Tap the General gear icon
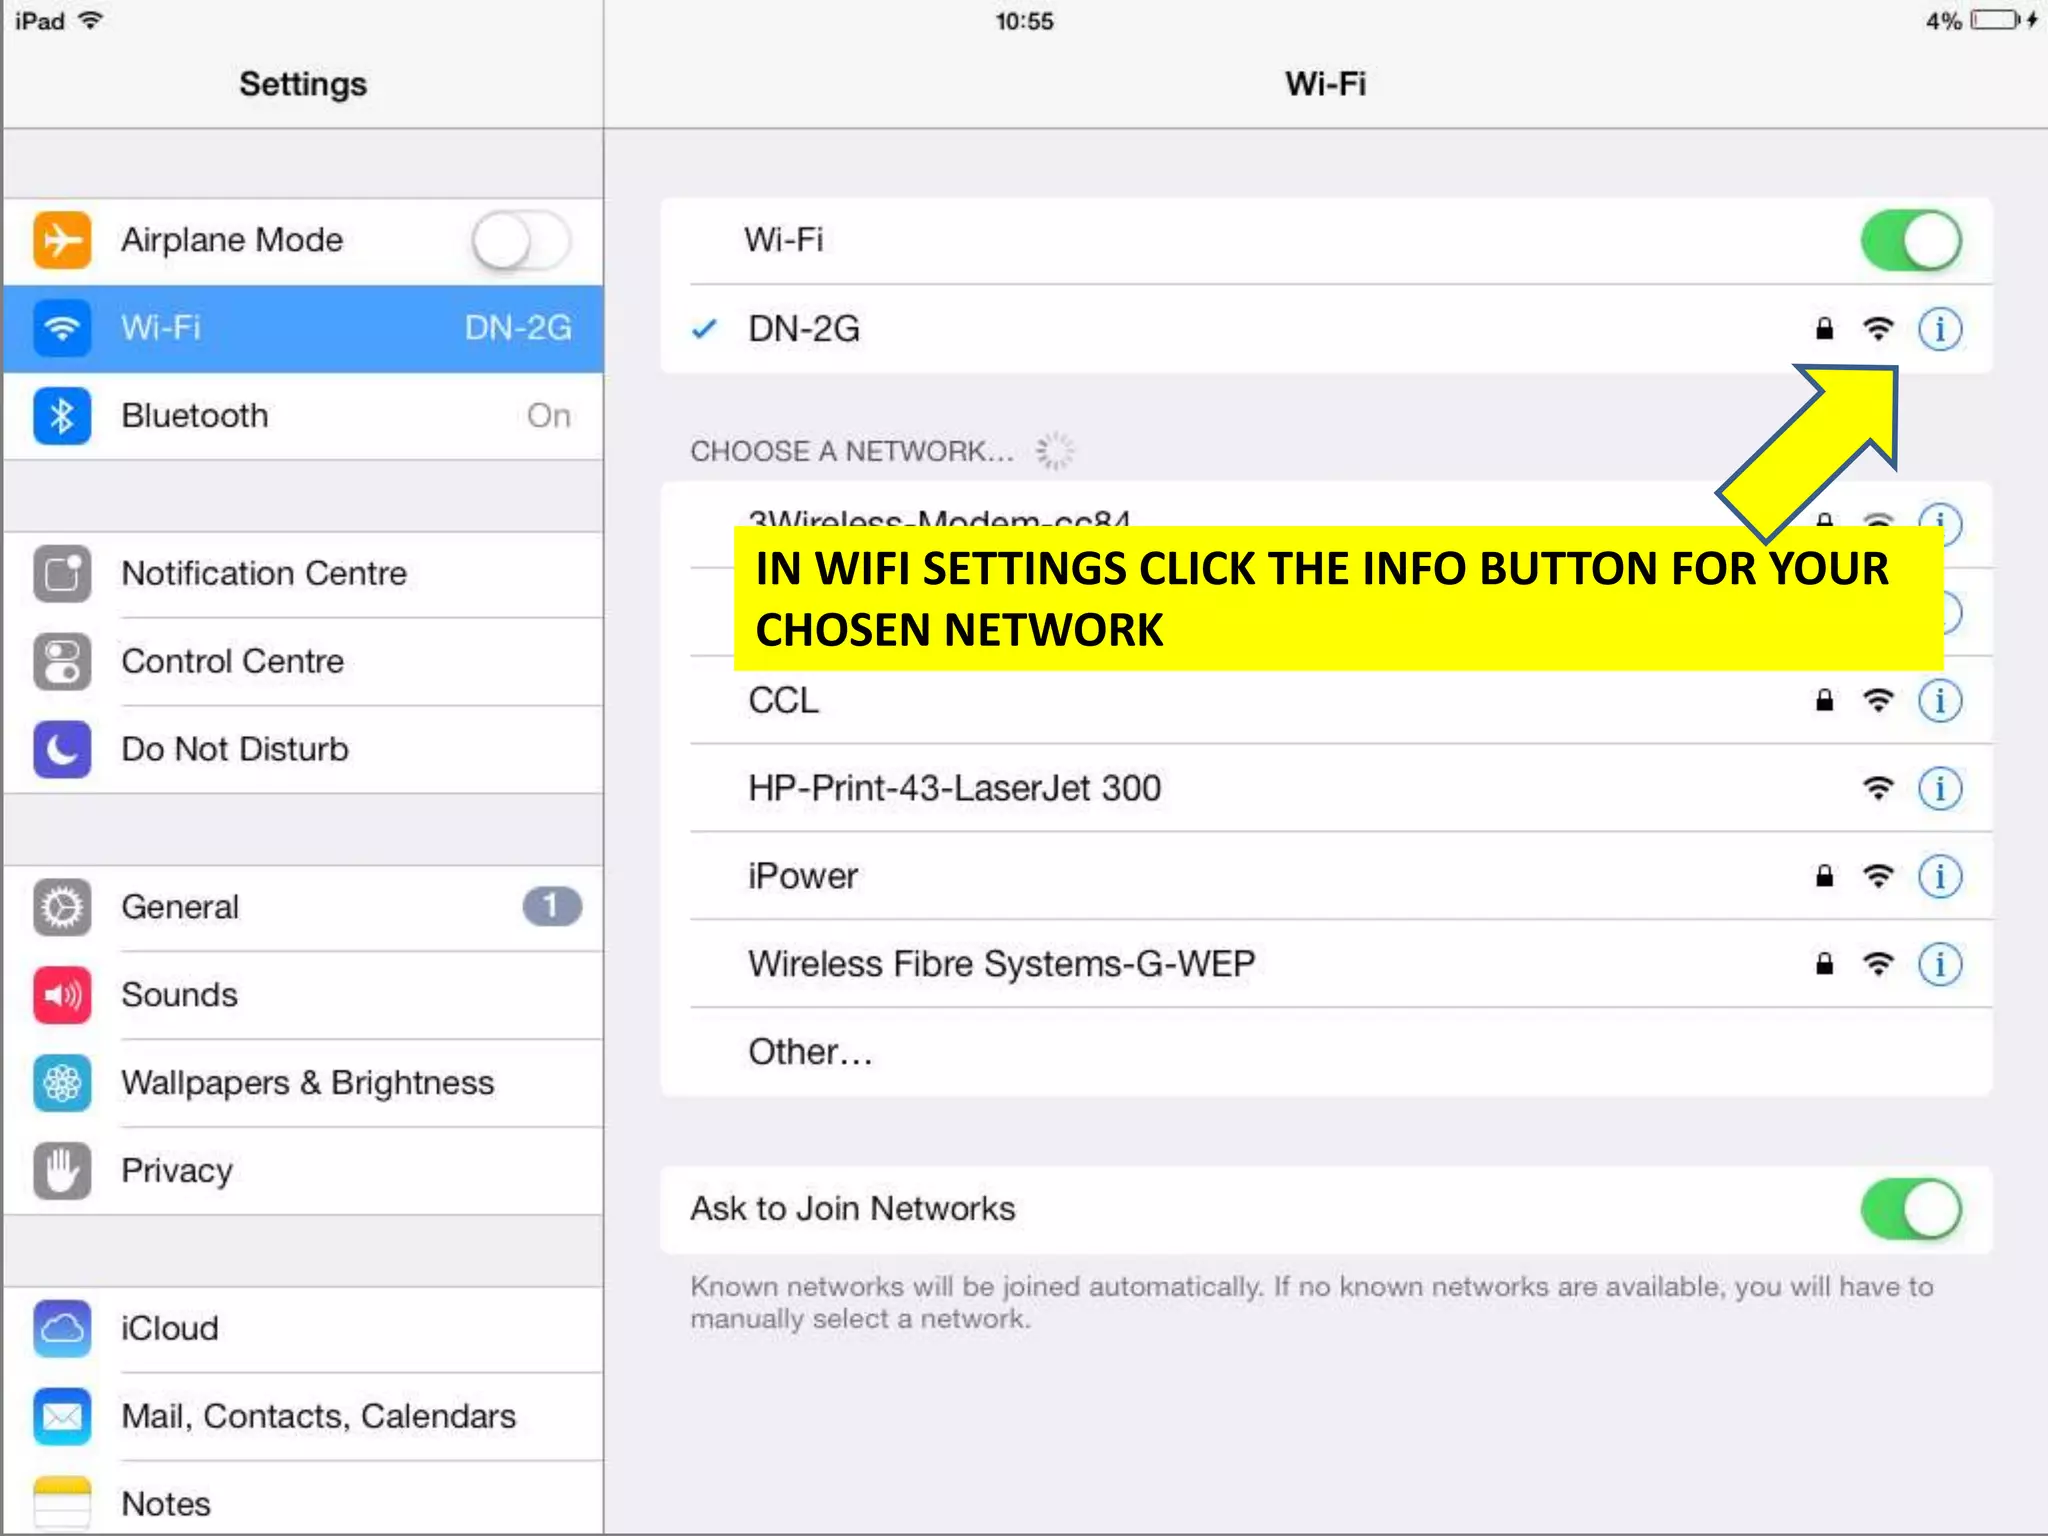 pyautogui.click(x=62, y=907)
